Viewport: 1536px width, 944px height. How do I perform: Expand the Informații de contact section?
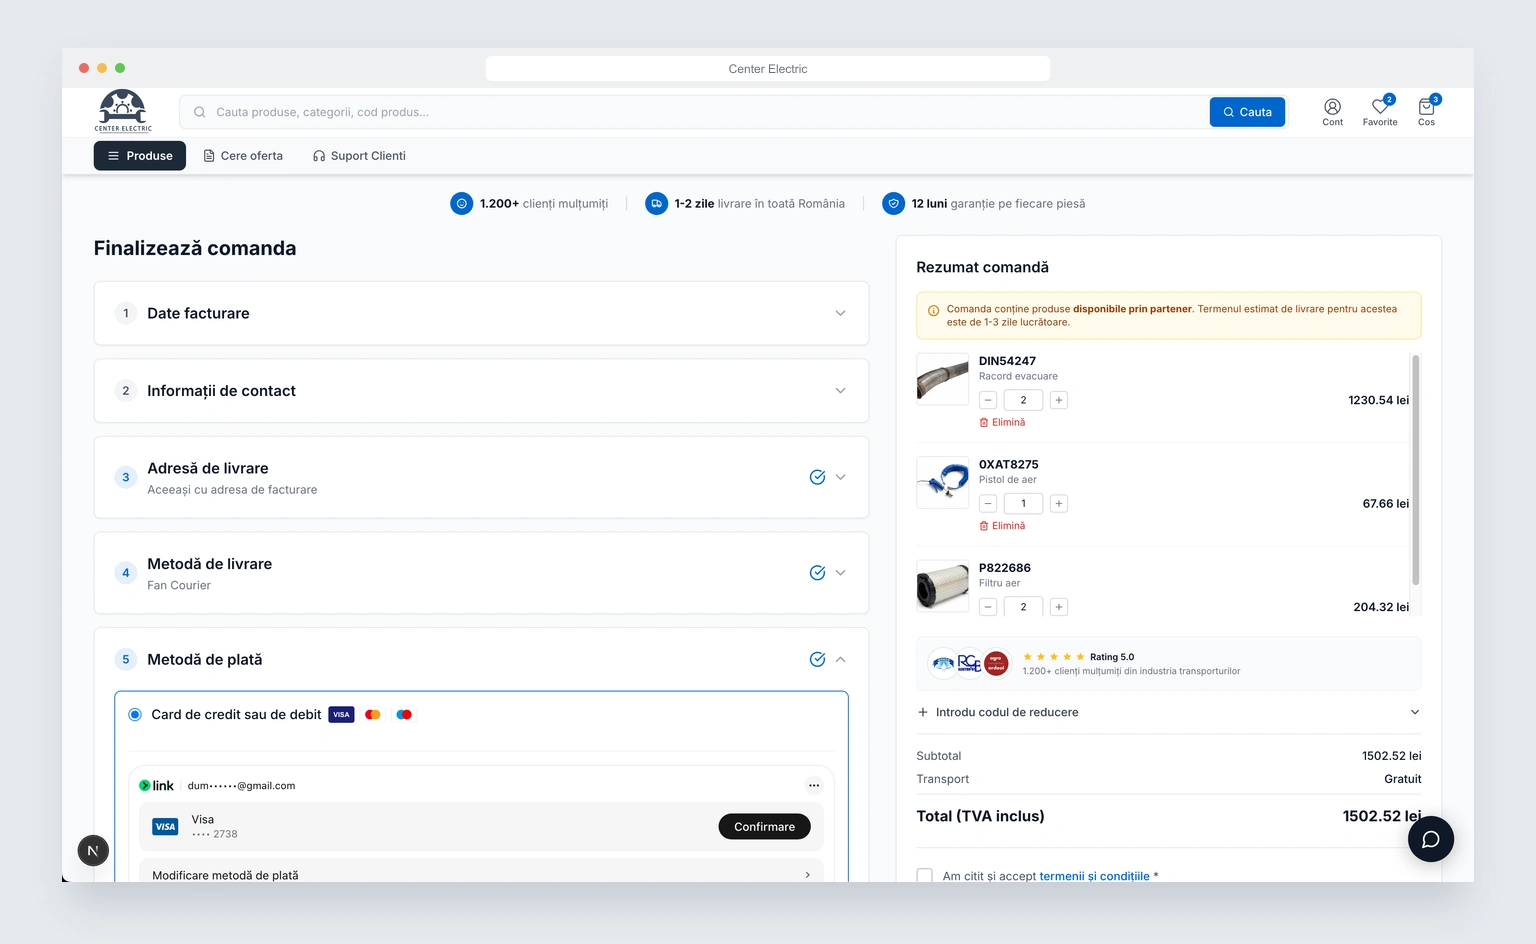click(481, 391)
